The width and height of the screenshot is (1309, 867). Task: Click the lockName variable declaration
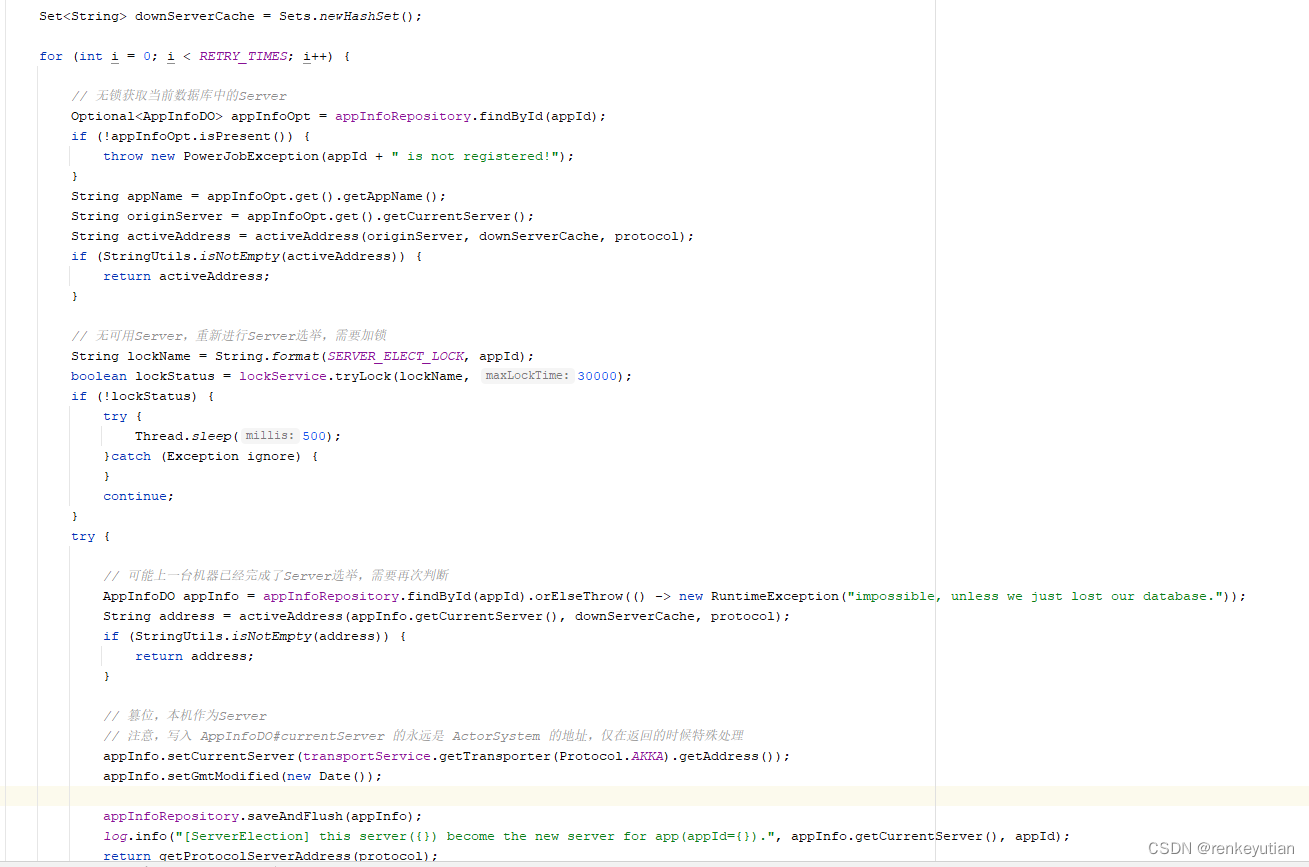click(x=159, y=356)
